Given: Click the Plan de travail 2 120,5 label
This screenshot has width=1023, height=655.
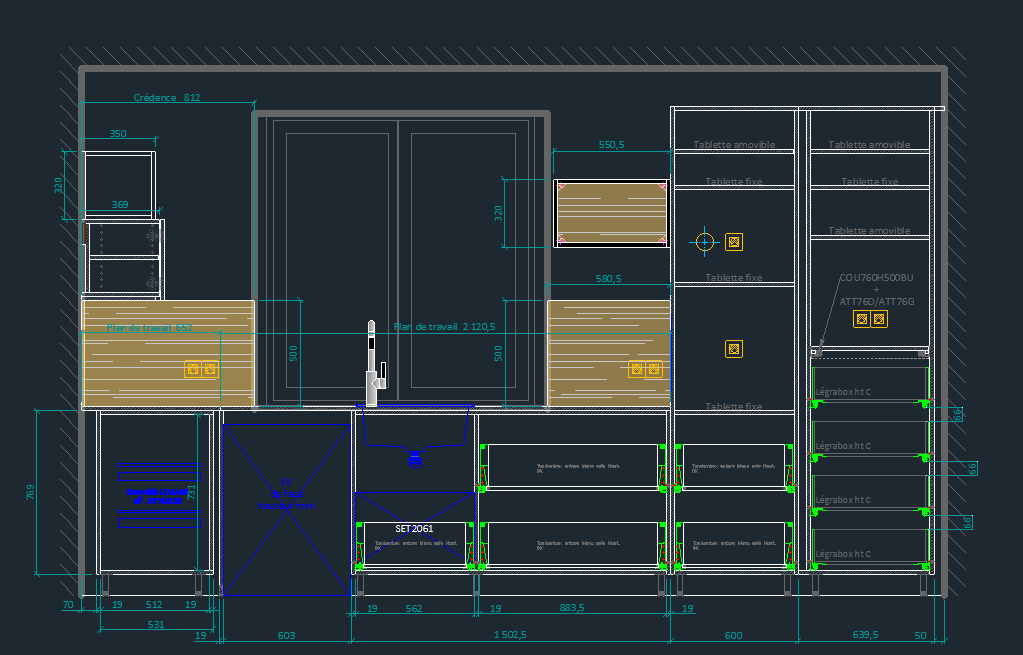Looking at the screenshot, I should pos(445,327).
